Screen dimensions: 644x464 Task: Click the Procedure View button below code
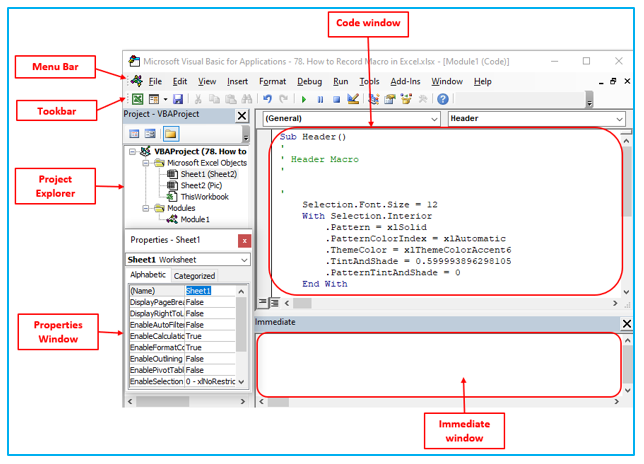[x=262, y=303]
